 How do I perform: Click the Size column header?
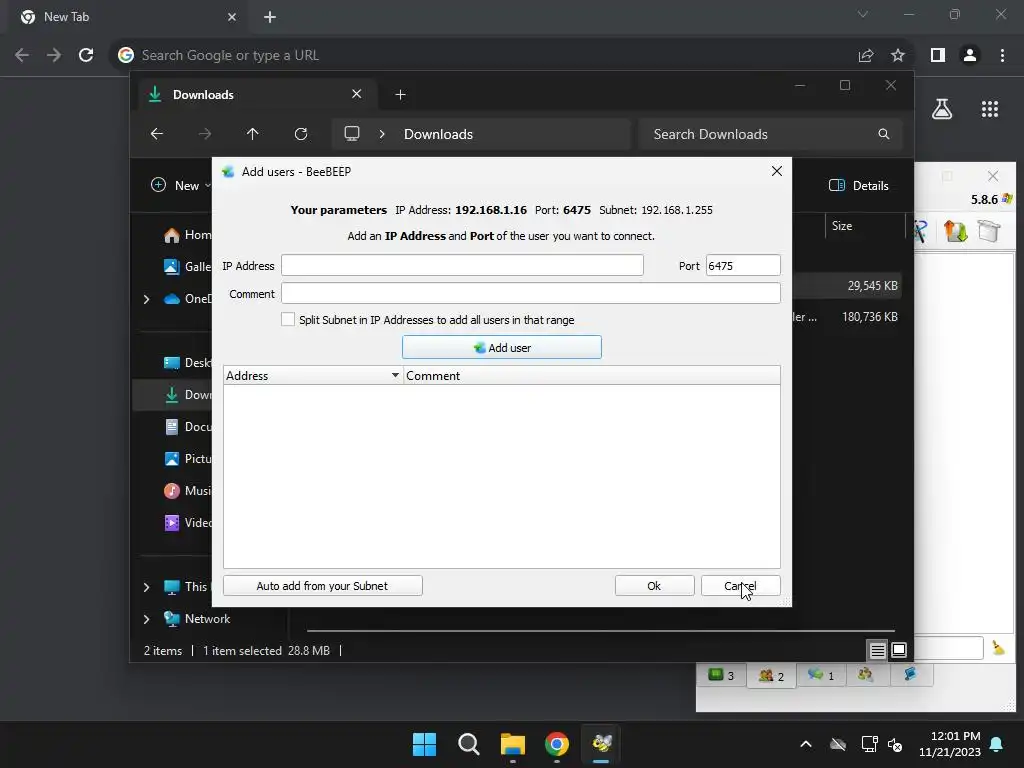pos(842,226)
